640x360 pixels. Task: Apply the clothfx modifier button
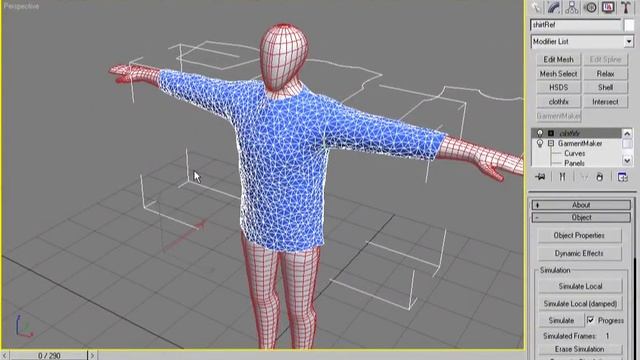[x=558, y=102]
